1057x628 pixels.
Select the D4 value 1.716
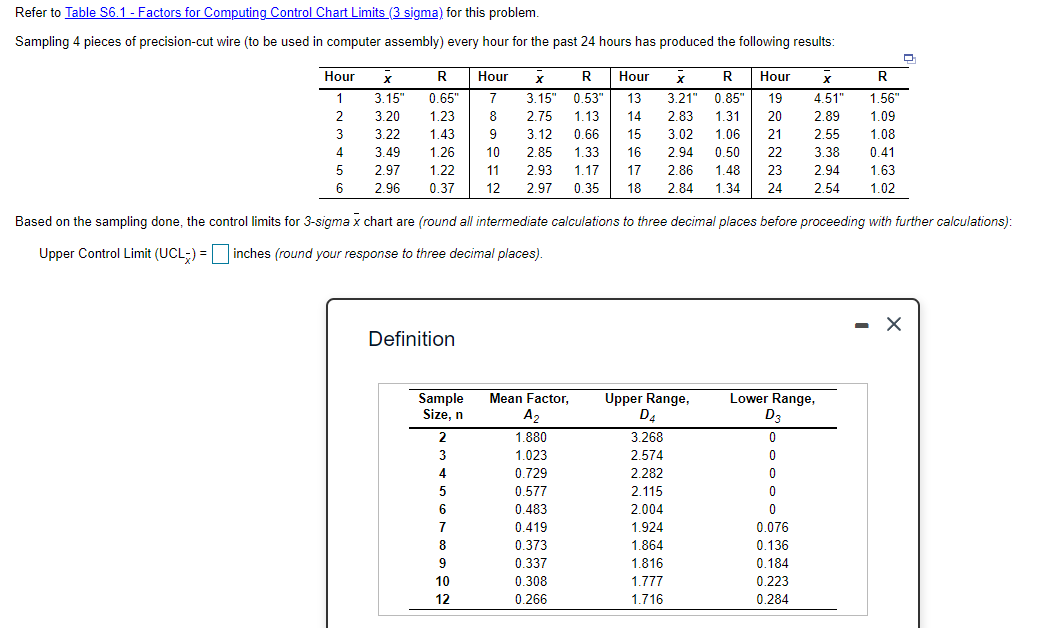pyautogui.click(x=647, y=600)
